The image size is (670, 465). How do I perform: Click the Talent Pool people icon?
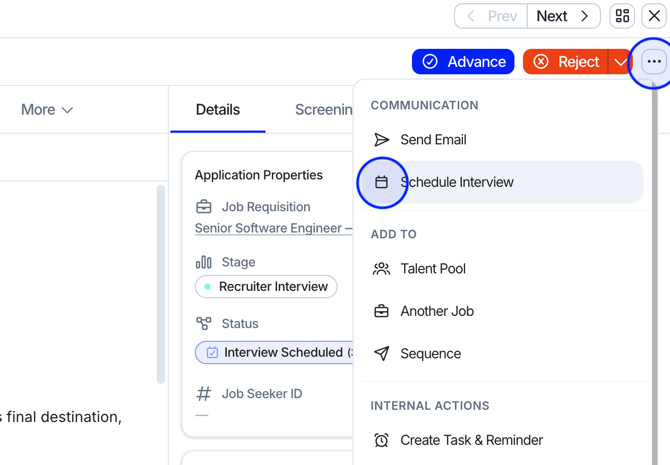click(381, 269)
